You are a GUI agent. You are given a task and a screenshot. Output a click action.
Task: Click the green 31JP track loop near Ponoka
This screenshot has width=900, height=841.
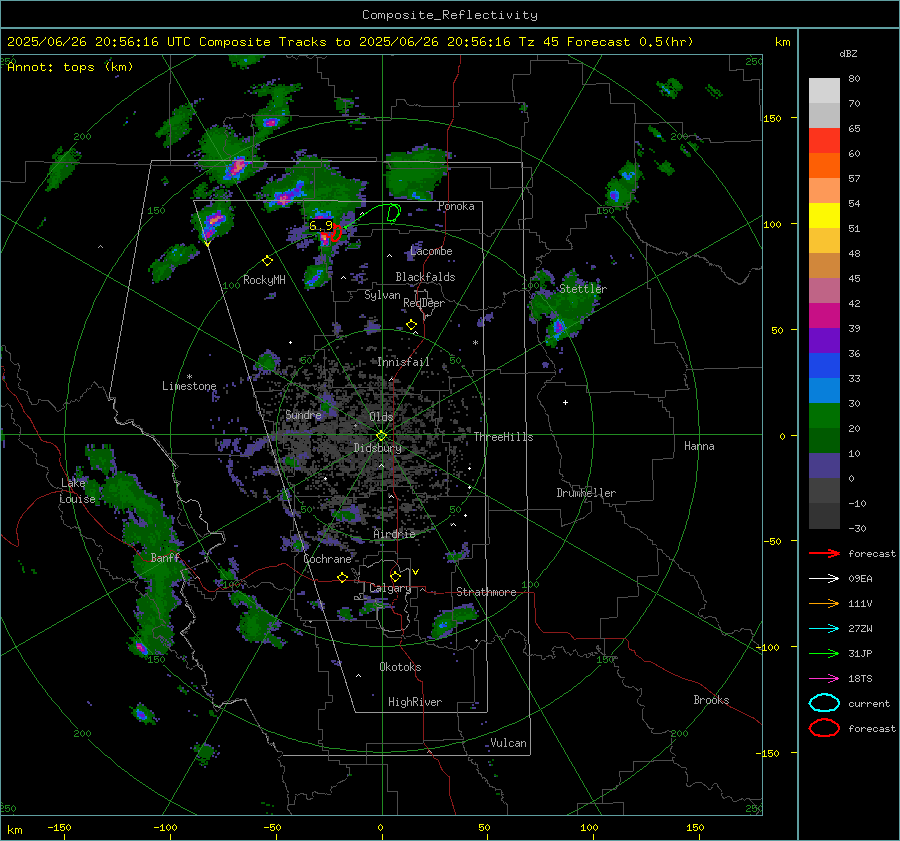(x=393, y=213)
